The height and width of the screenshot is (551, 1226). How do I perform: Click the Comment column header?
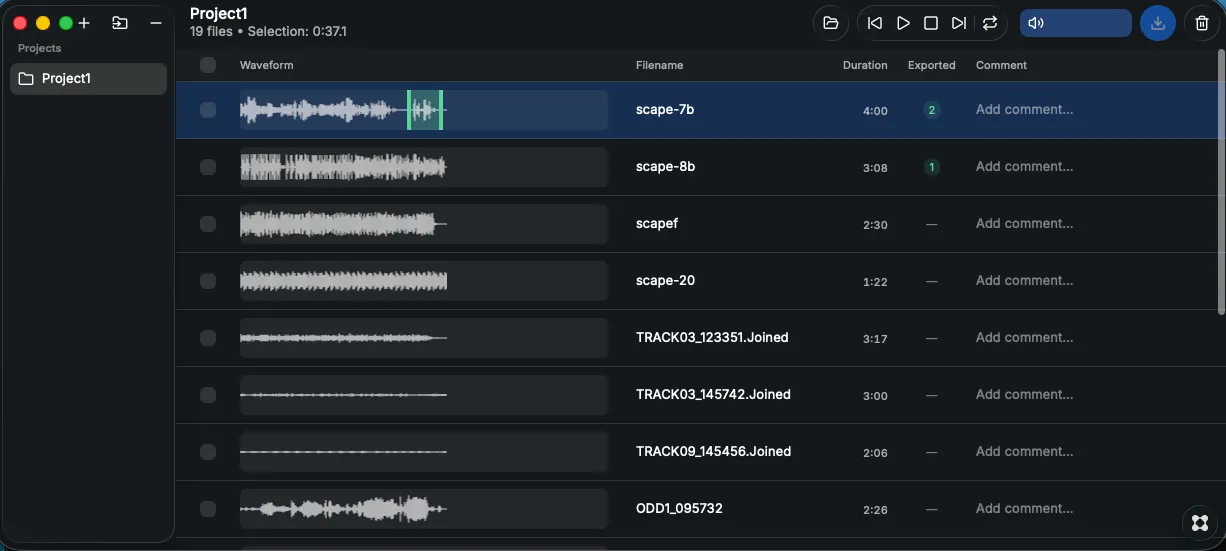click(x=1001, y=65)
